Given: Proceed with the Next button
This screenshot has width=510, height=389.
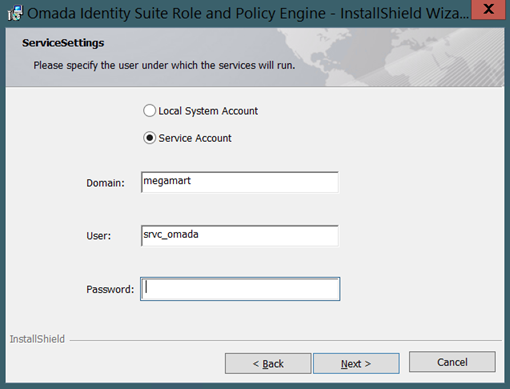Looking at the screenshot, I should (x=356, y=363).
